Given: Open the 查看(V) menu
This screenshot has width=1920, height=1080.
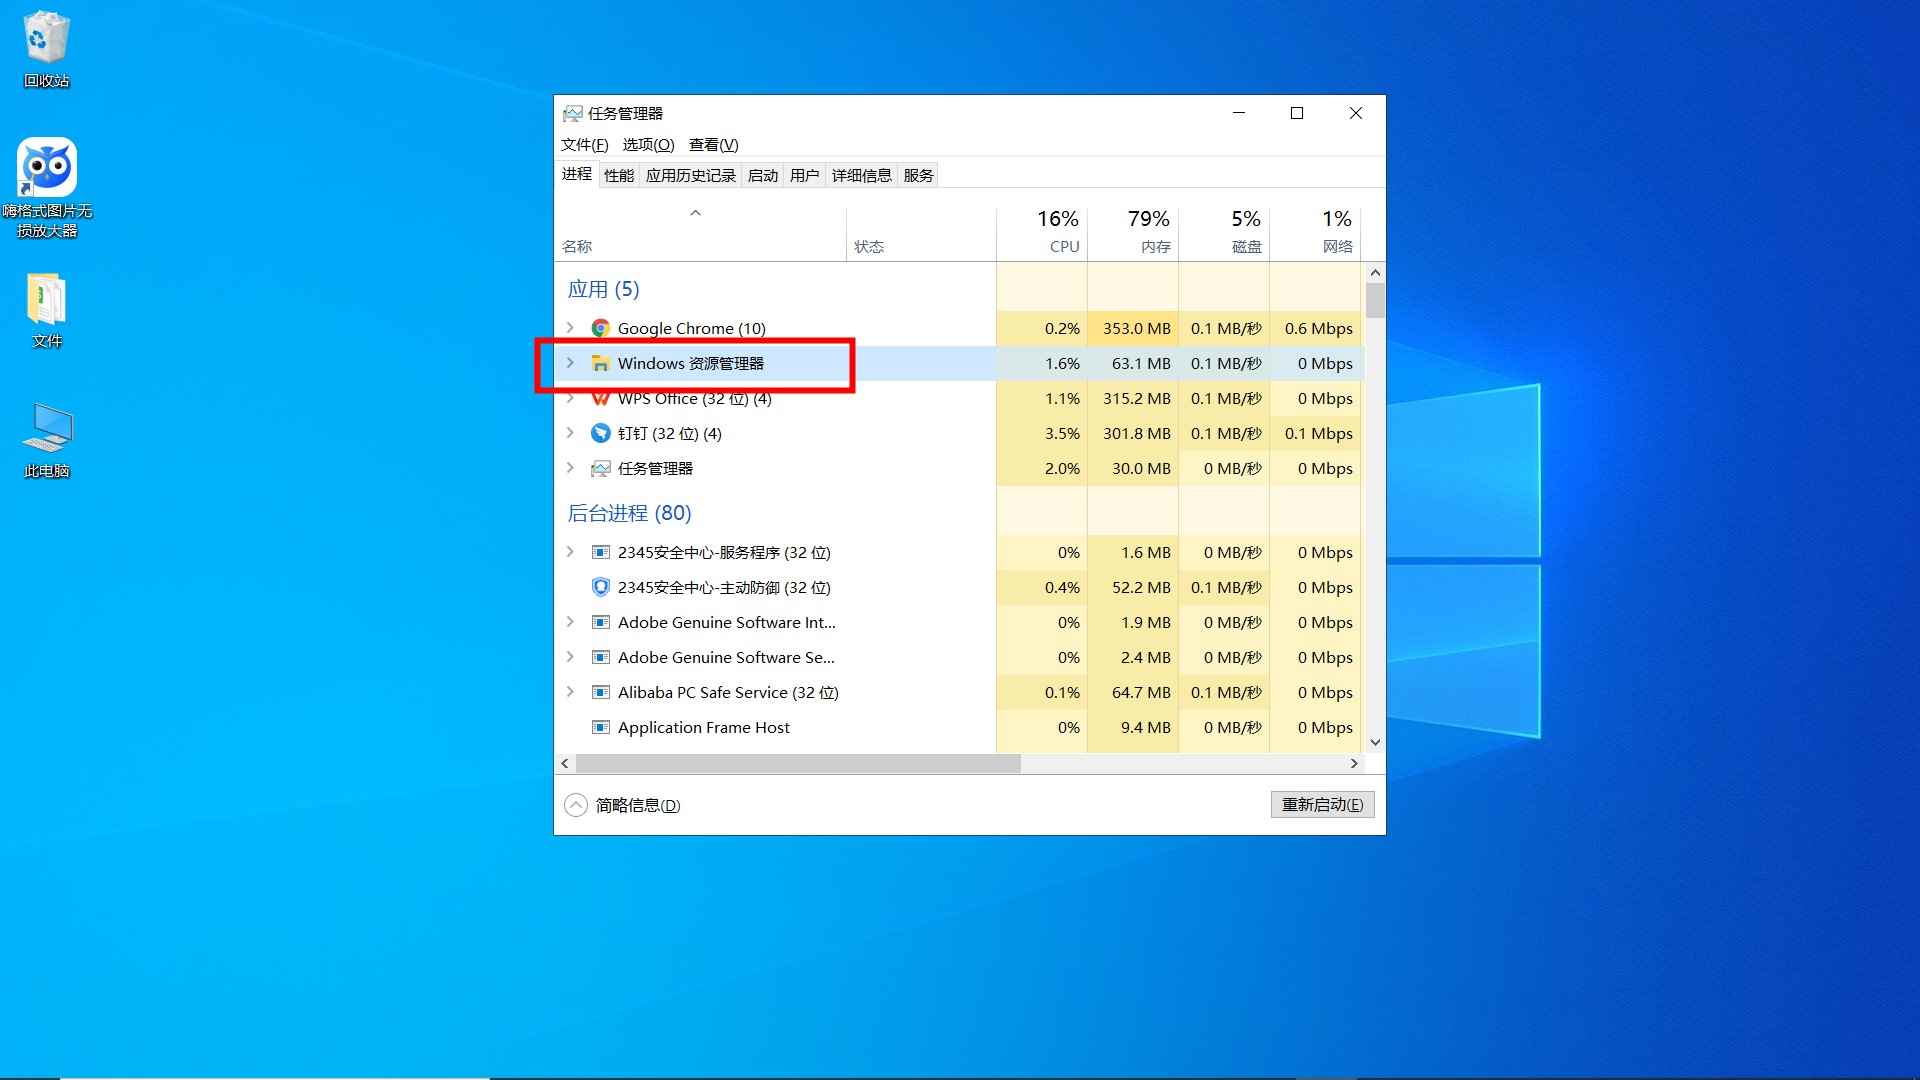Looking at the screenshot, I should (713, 145).
